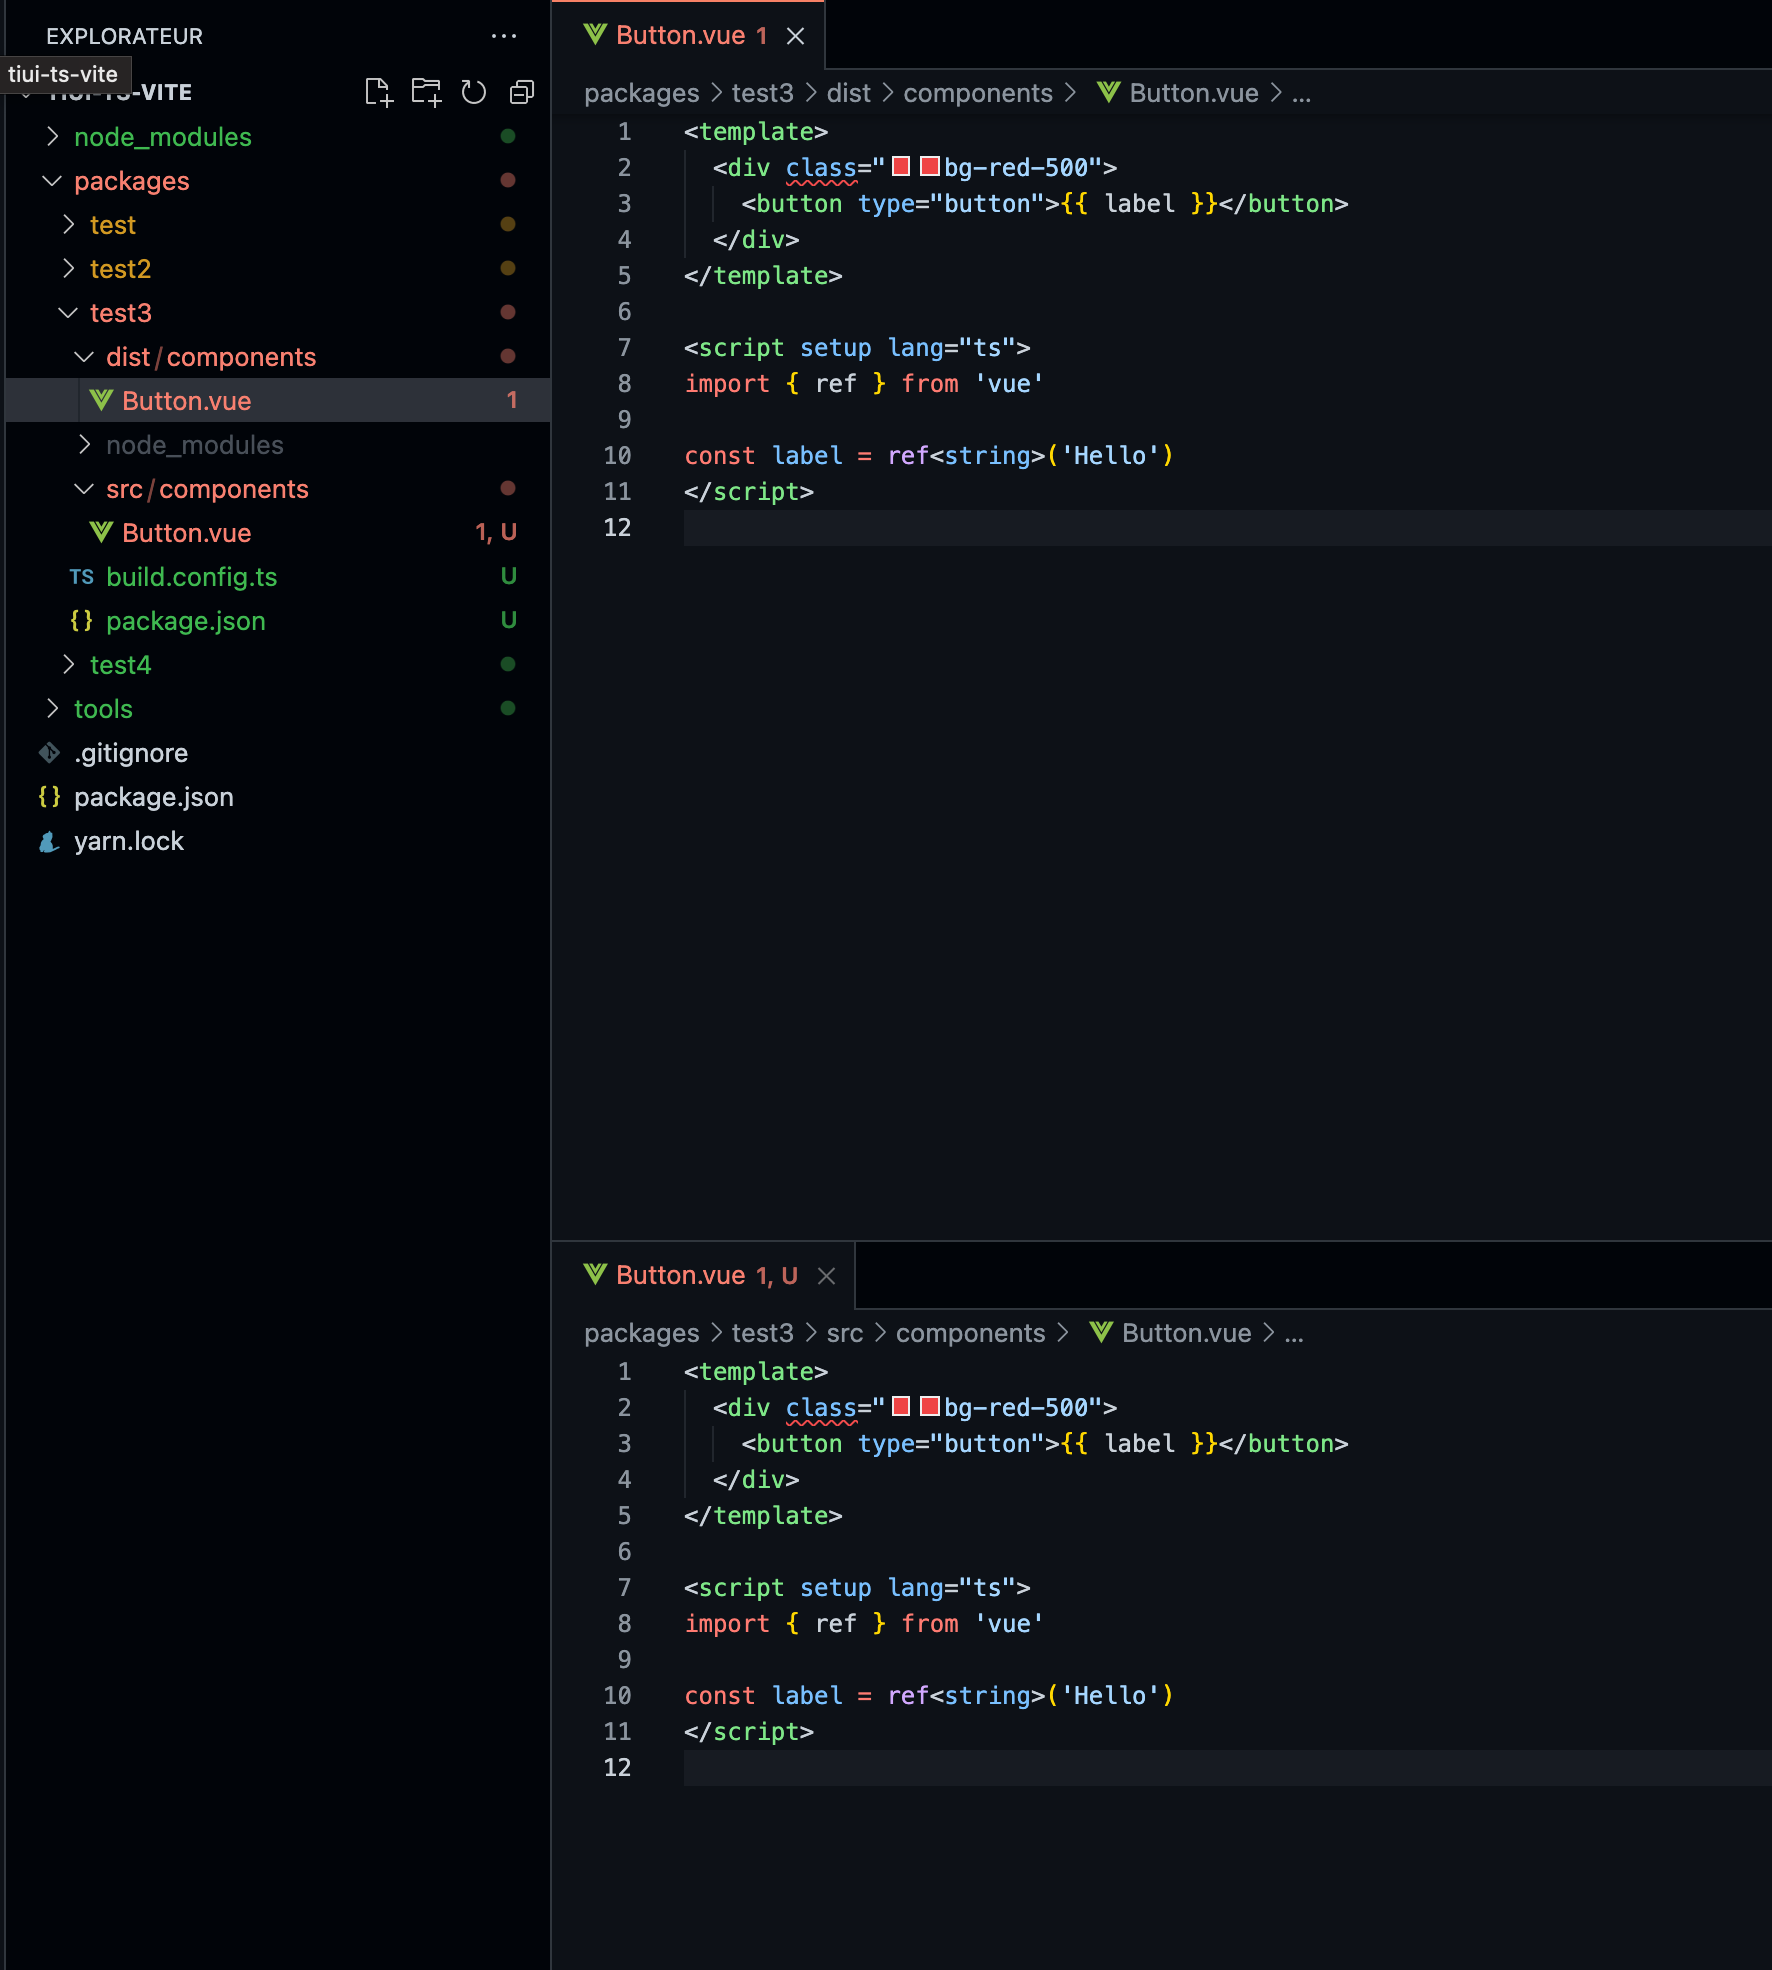Click Vue icon of dist Button.vue in tree
The height and width of the screenshot is (1970, 1772).
click(x=101, y=400)
